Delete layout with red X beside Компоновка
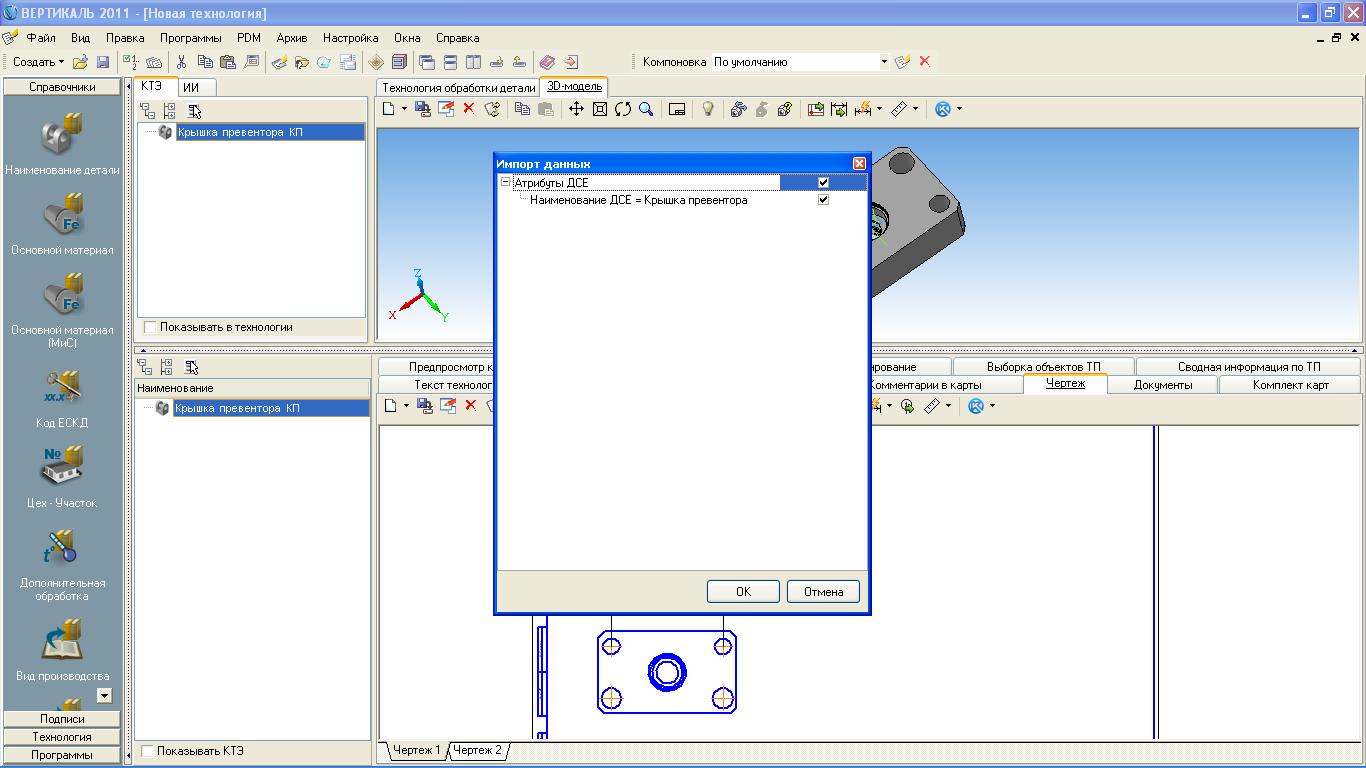Viewport: 1366px width, 768px height. [925, 62]
